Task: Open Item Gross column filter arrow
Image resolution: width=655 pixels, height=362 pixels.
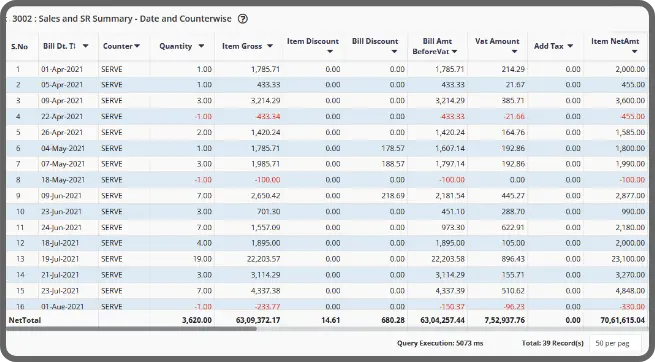Action: click(x=270, y=46)
